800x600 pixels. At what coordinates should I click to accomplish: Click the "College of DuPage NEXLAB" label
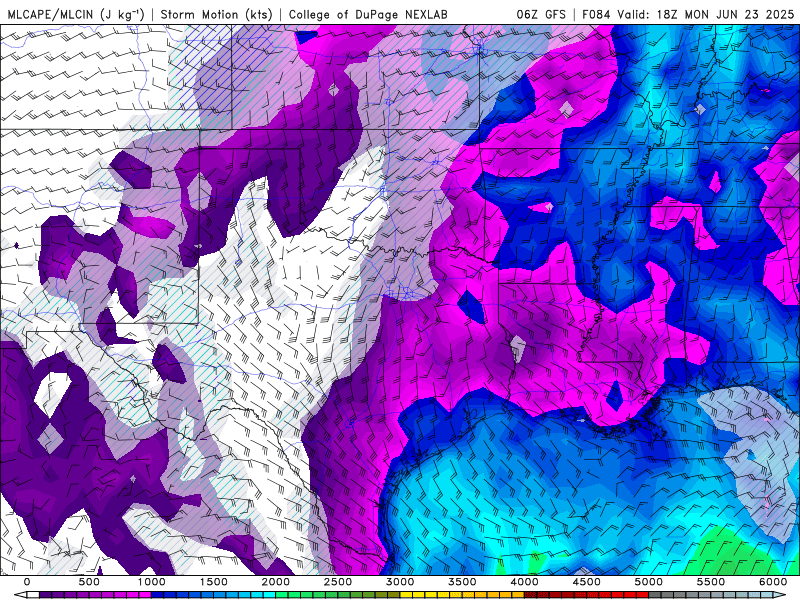coord(368,14)
